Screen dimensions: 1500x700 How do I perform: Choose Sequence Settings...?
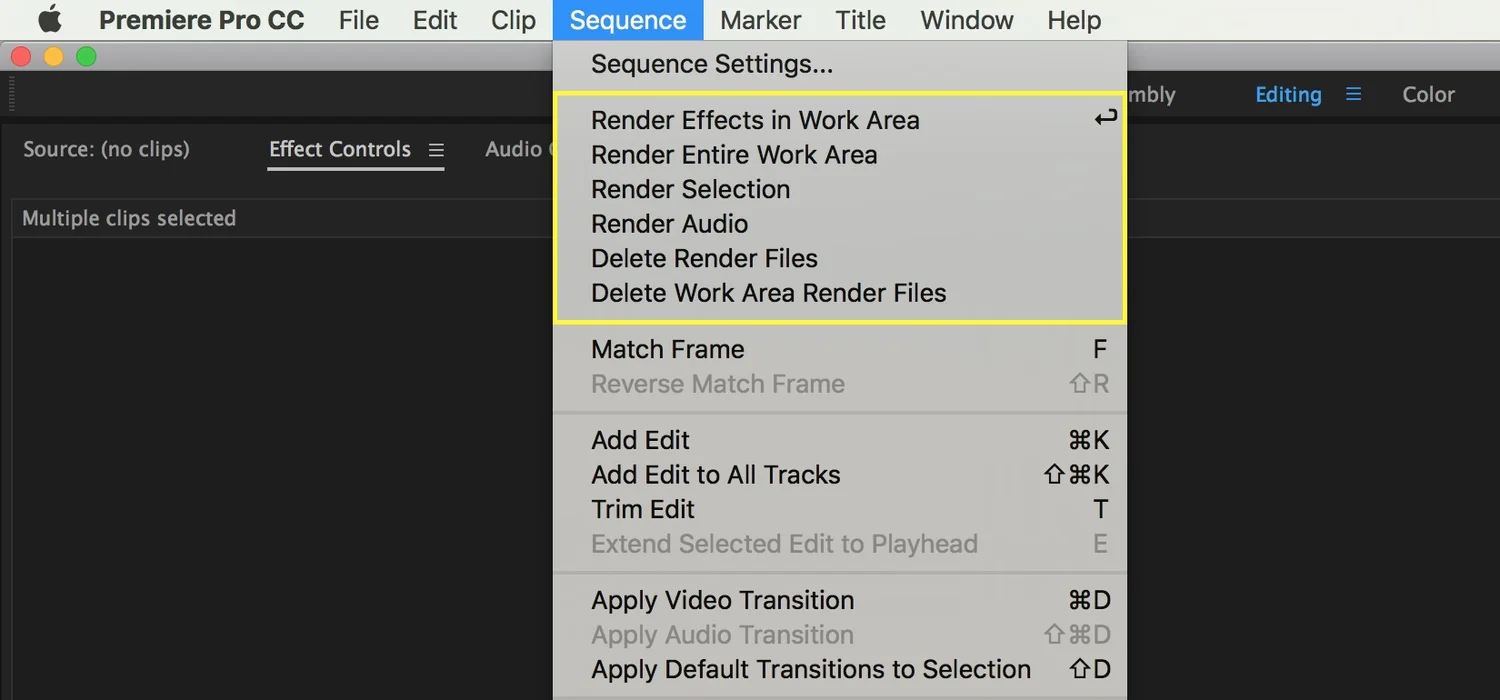840,64
